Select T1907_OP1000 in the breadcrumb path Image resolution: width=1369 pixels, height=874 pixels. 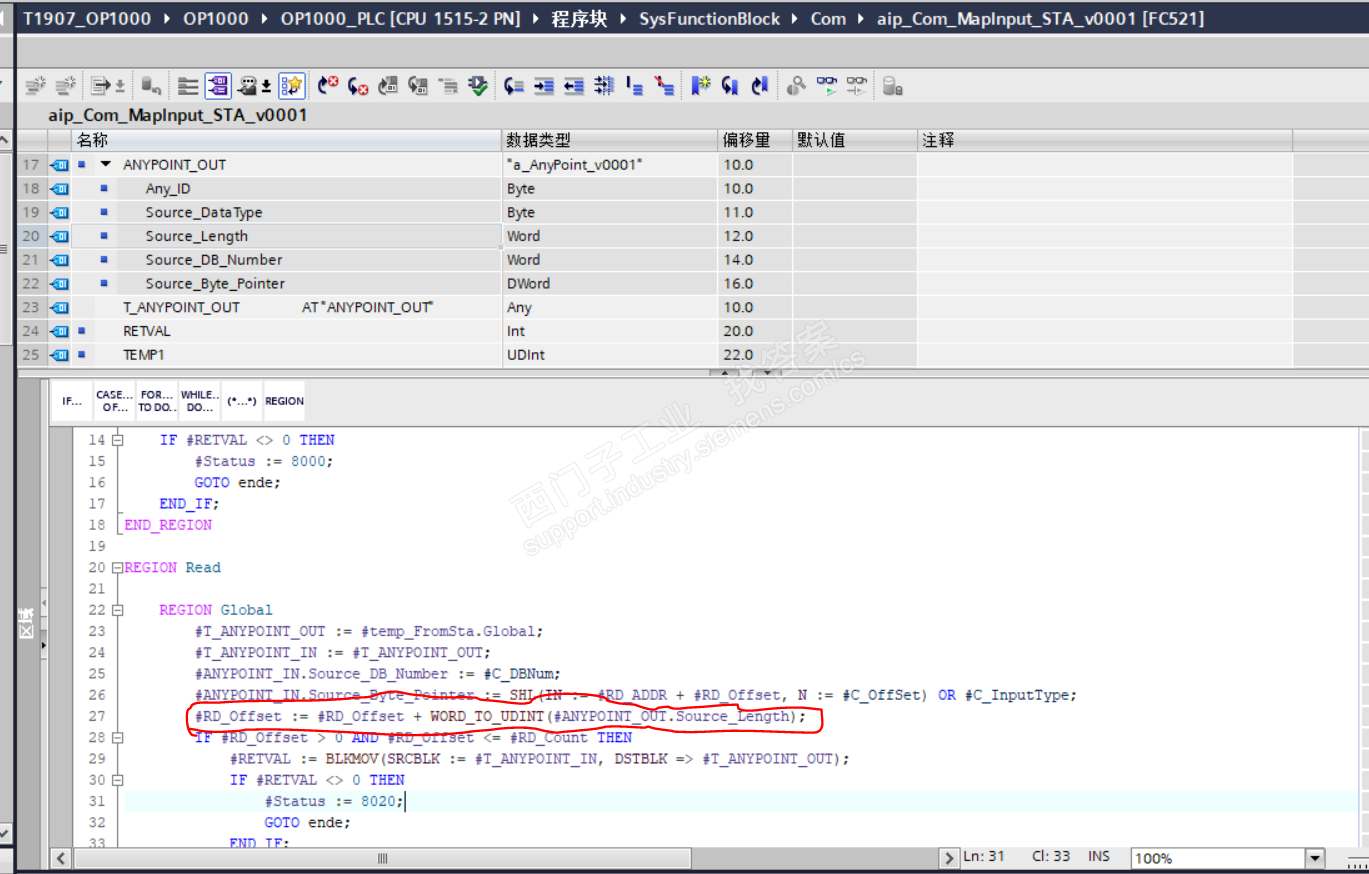pos(87,19)
